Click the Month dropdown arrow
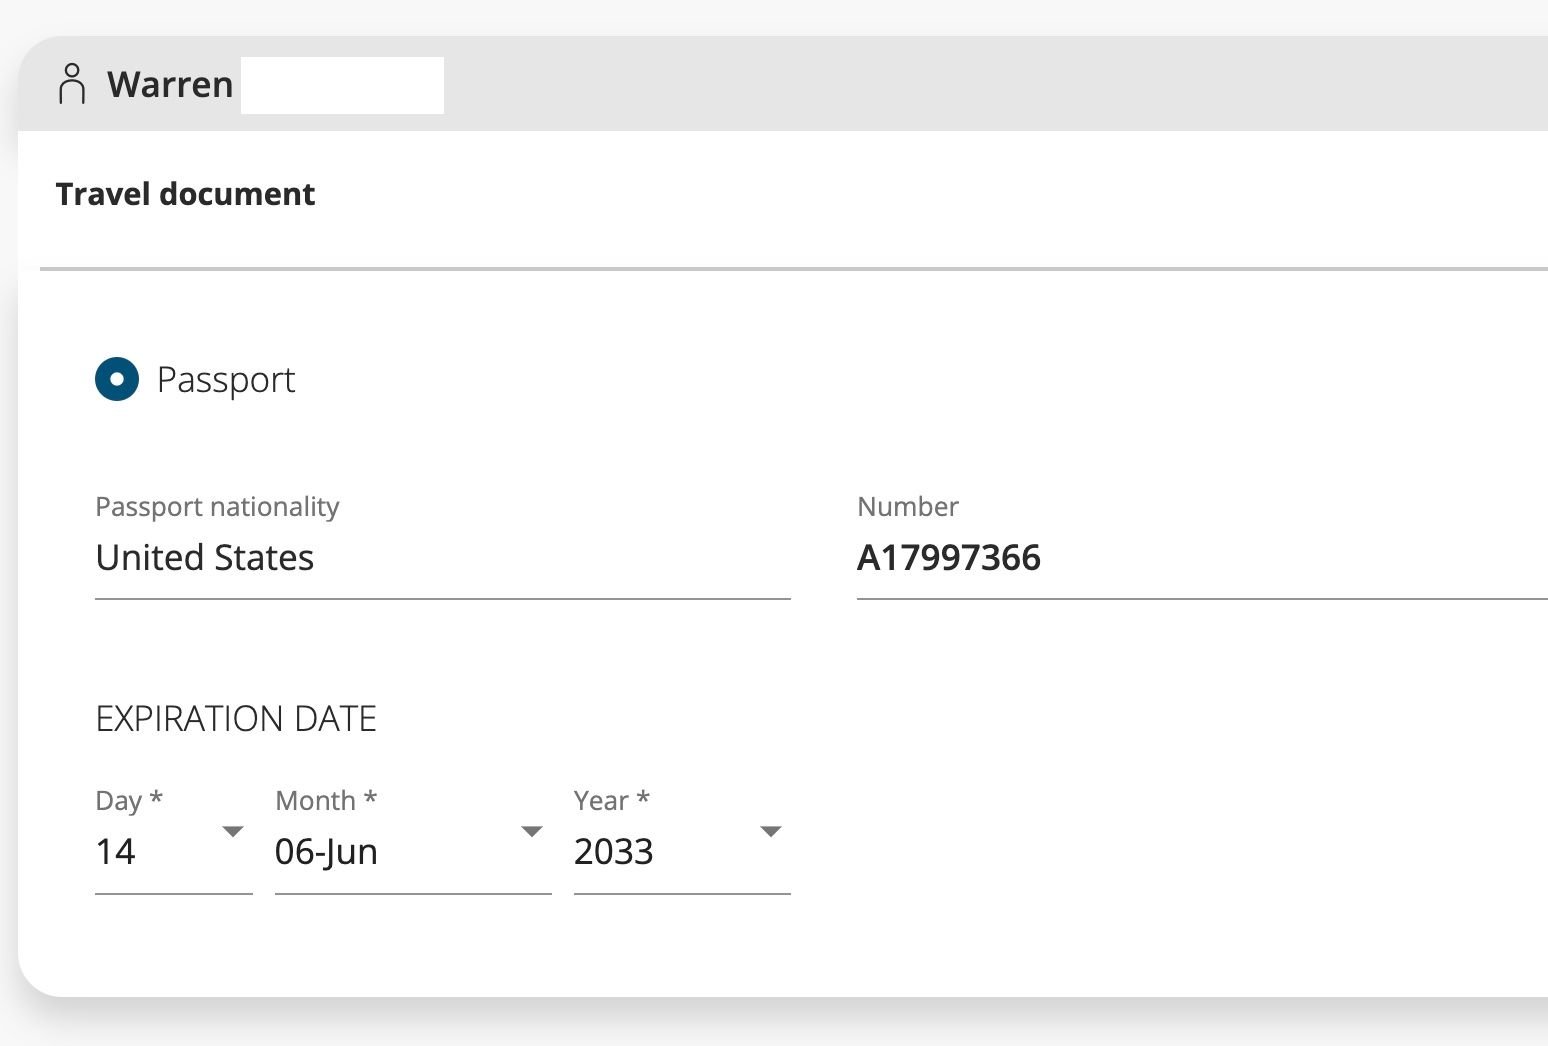Screen dimensions: 1548x1046 tap(532, 830)
